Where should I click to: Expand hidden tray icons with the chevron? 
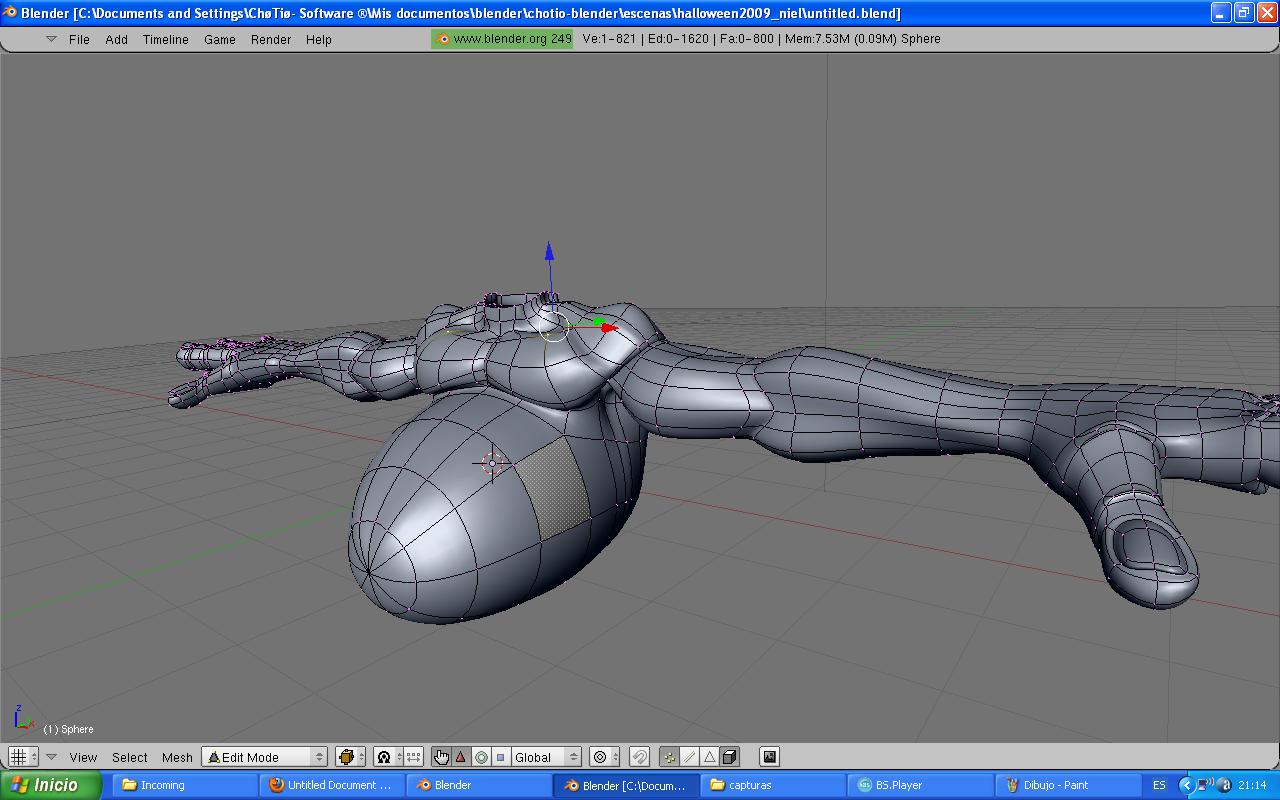click(x=1186, y=785)
